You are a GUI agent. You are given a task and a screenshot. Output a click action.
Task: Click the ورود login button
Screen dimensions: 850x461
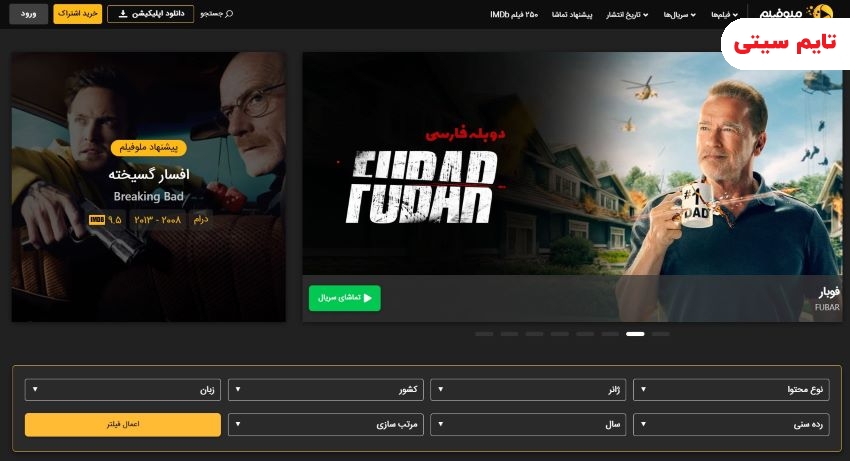(x=28, y=14)
